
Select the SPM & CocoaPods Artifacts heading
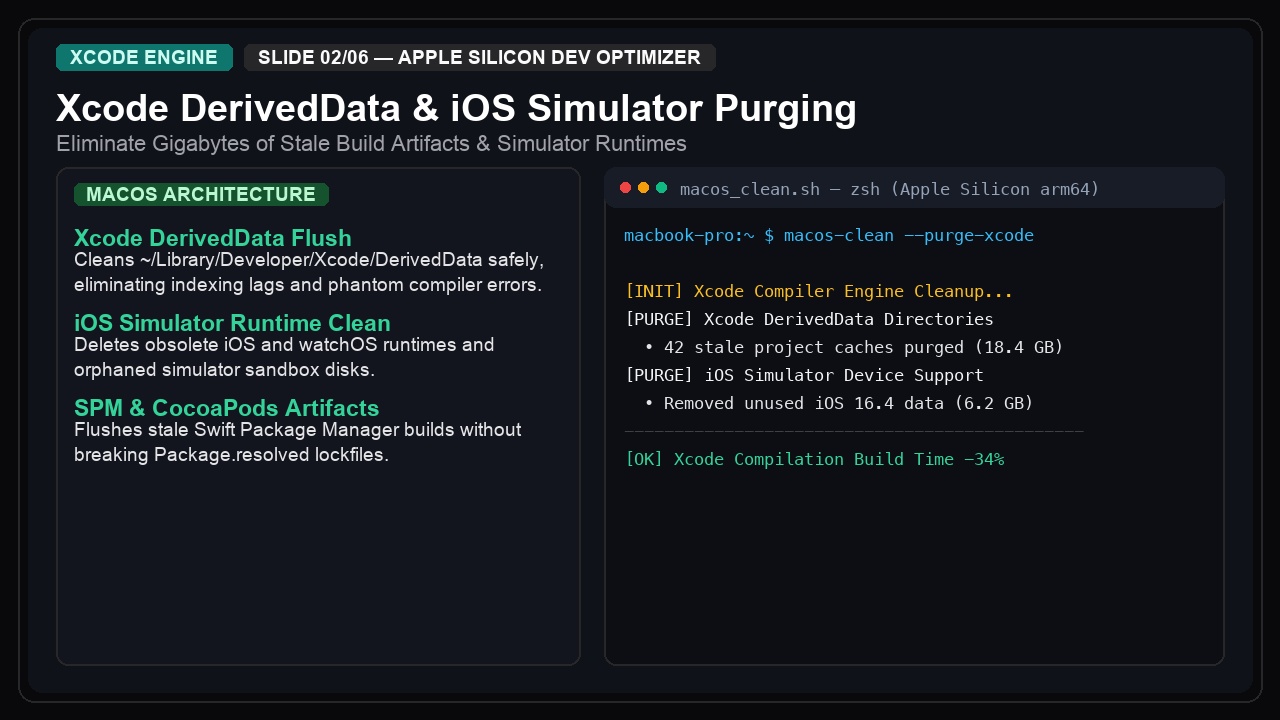click(x=226, y=408)
